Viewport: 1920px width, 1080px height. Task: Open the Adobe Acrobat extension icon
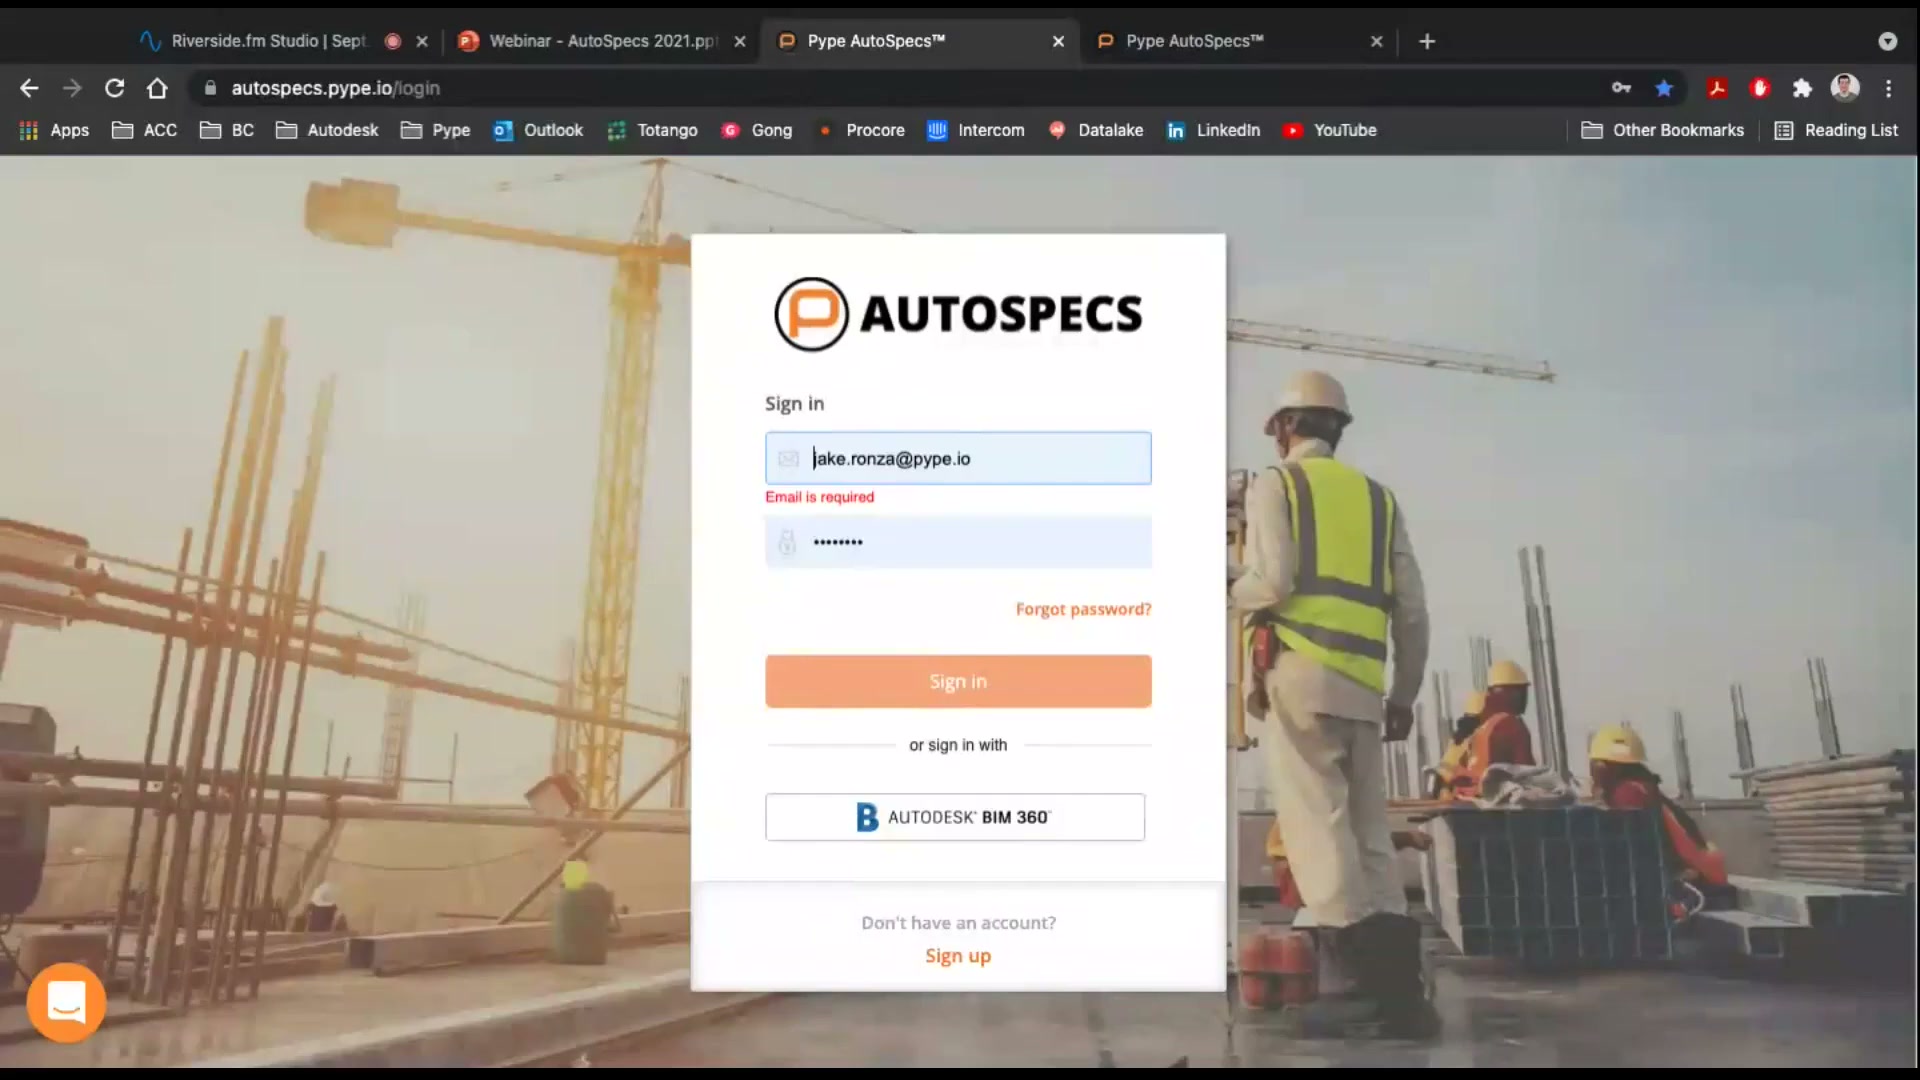coord(1717,88)
